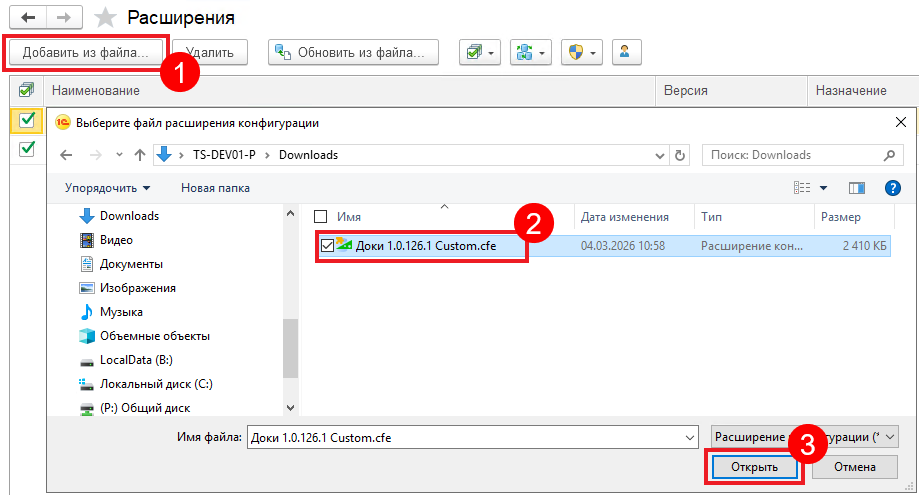Uncheck the Доки 1.0.126.1 Custom.cfe file checkbox
The width and height of the screenshot is (920, 496).
pos(327,245)
